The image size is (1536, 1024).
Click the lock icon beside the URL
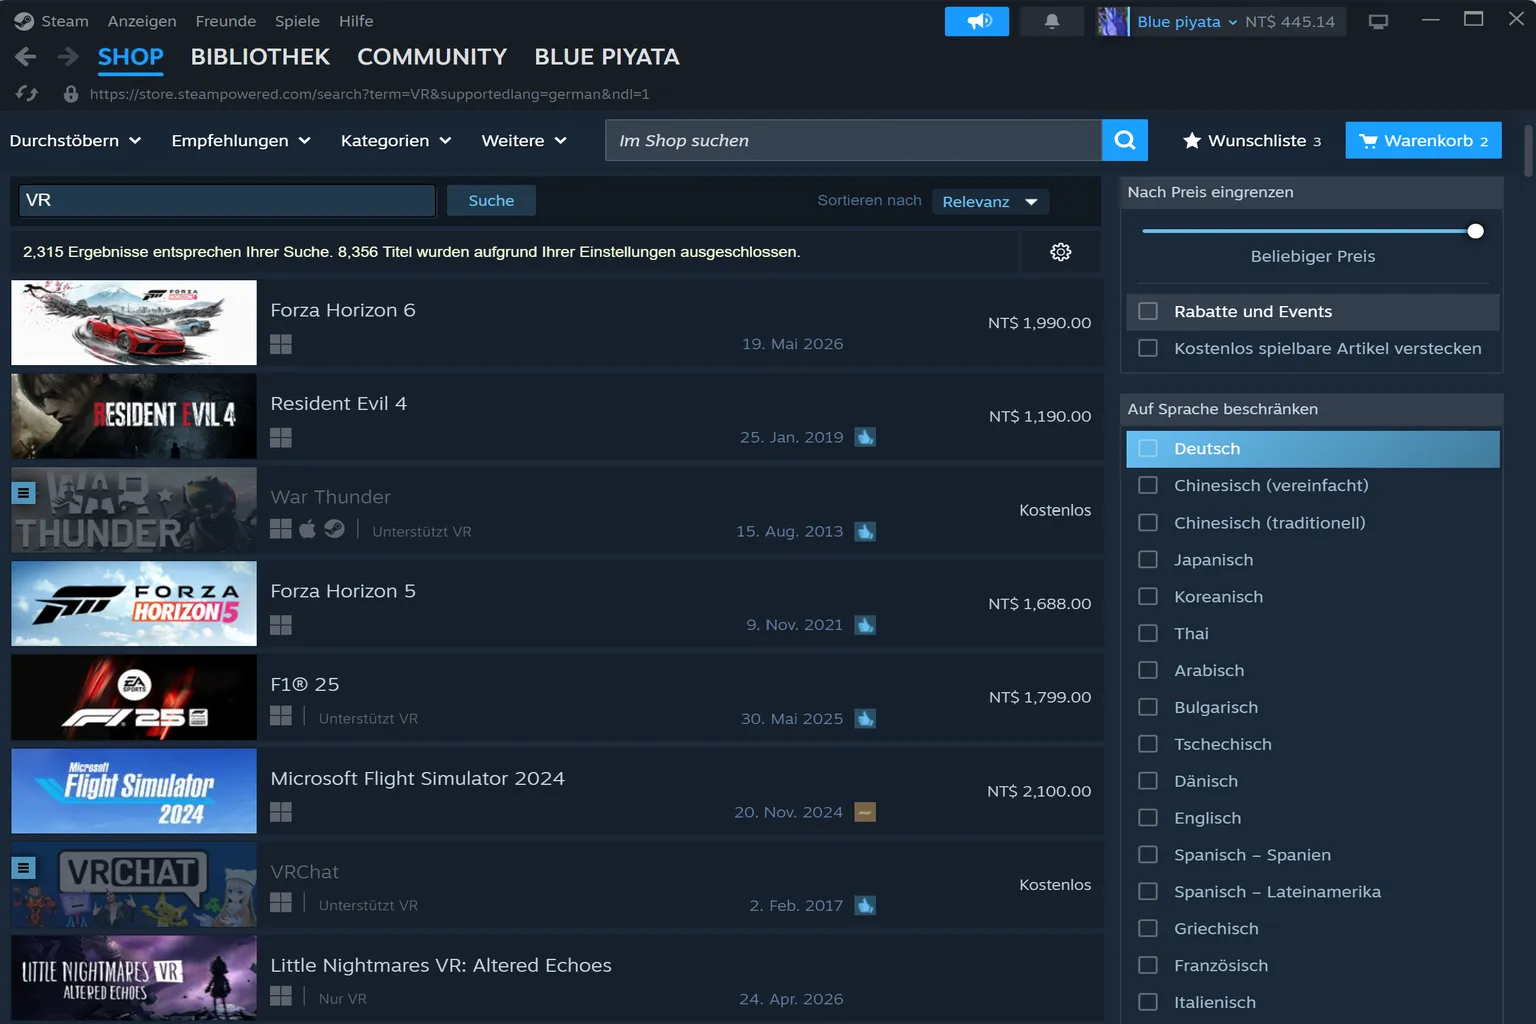(x=71, y=94)
